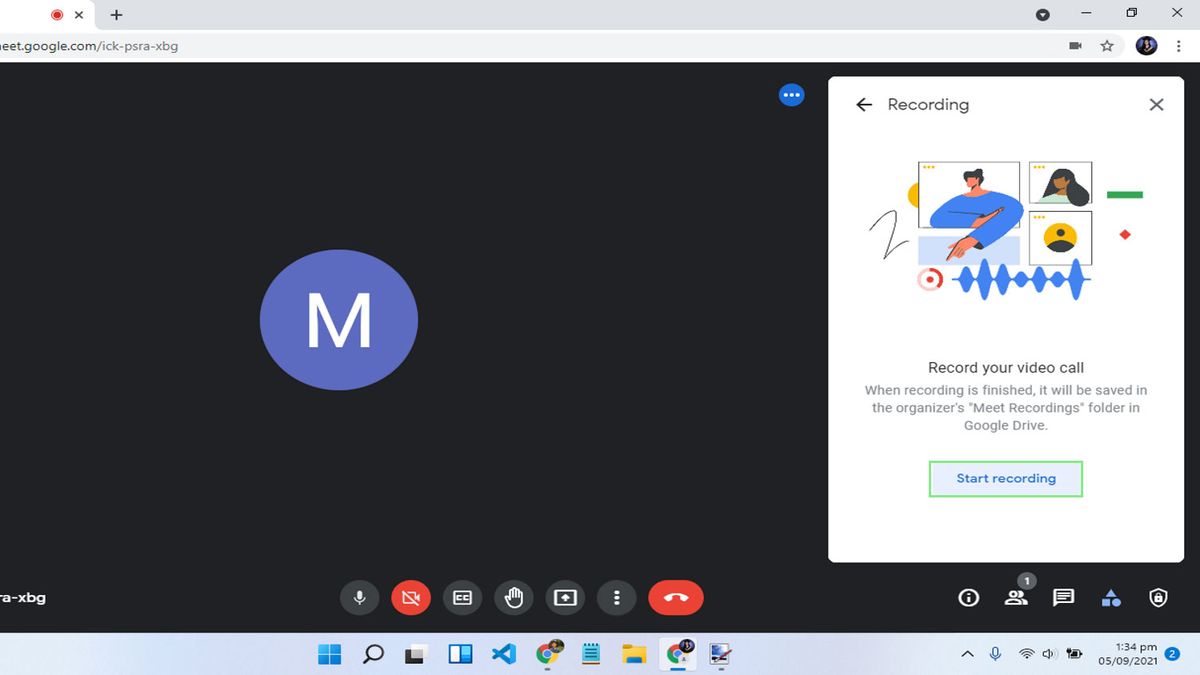
Task: Open File Explorer from the taskbar
Action: click(634, 654)
